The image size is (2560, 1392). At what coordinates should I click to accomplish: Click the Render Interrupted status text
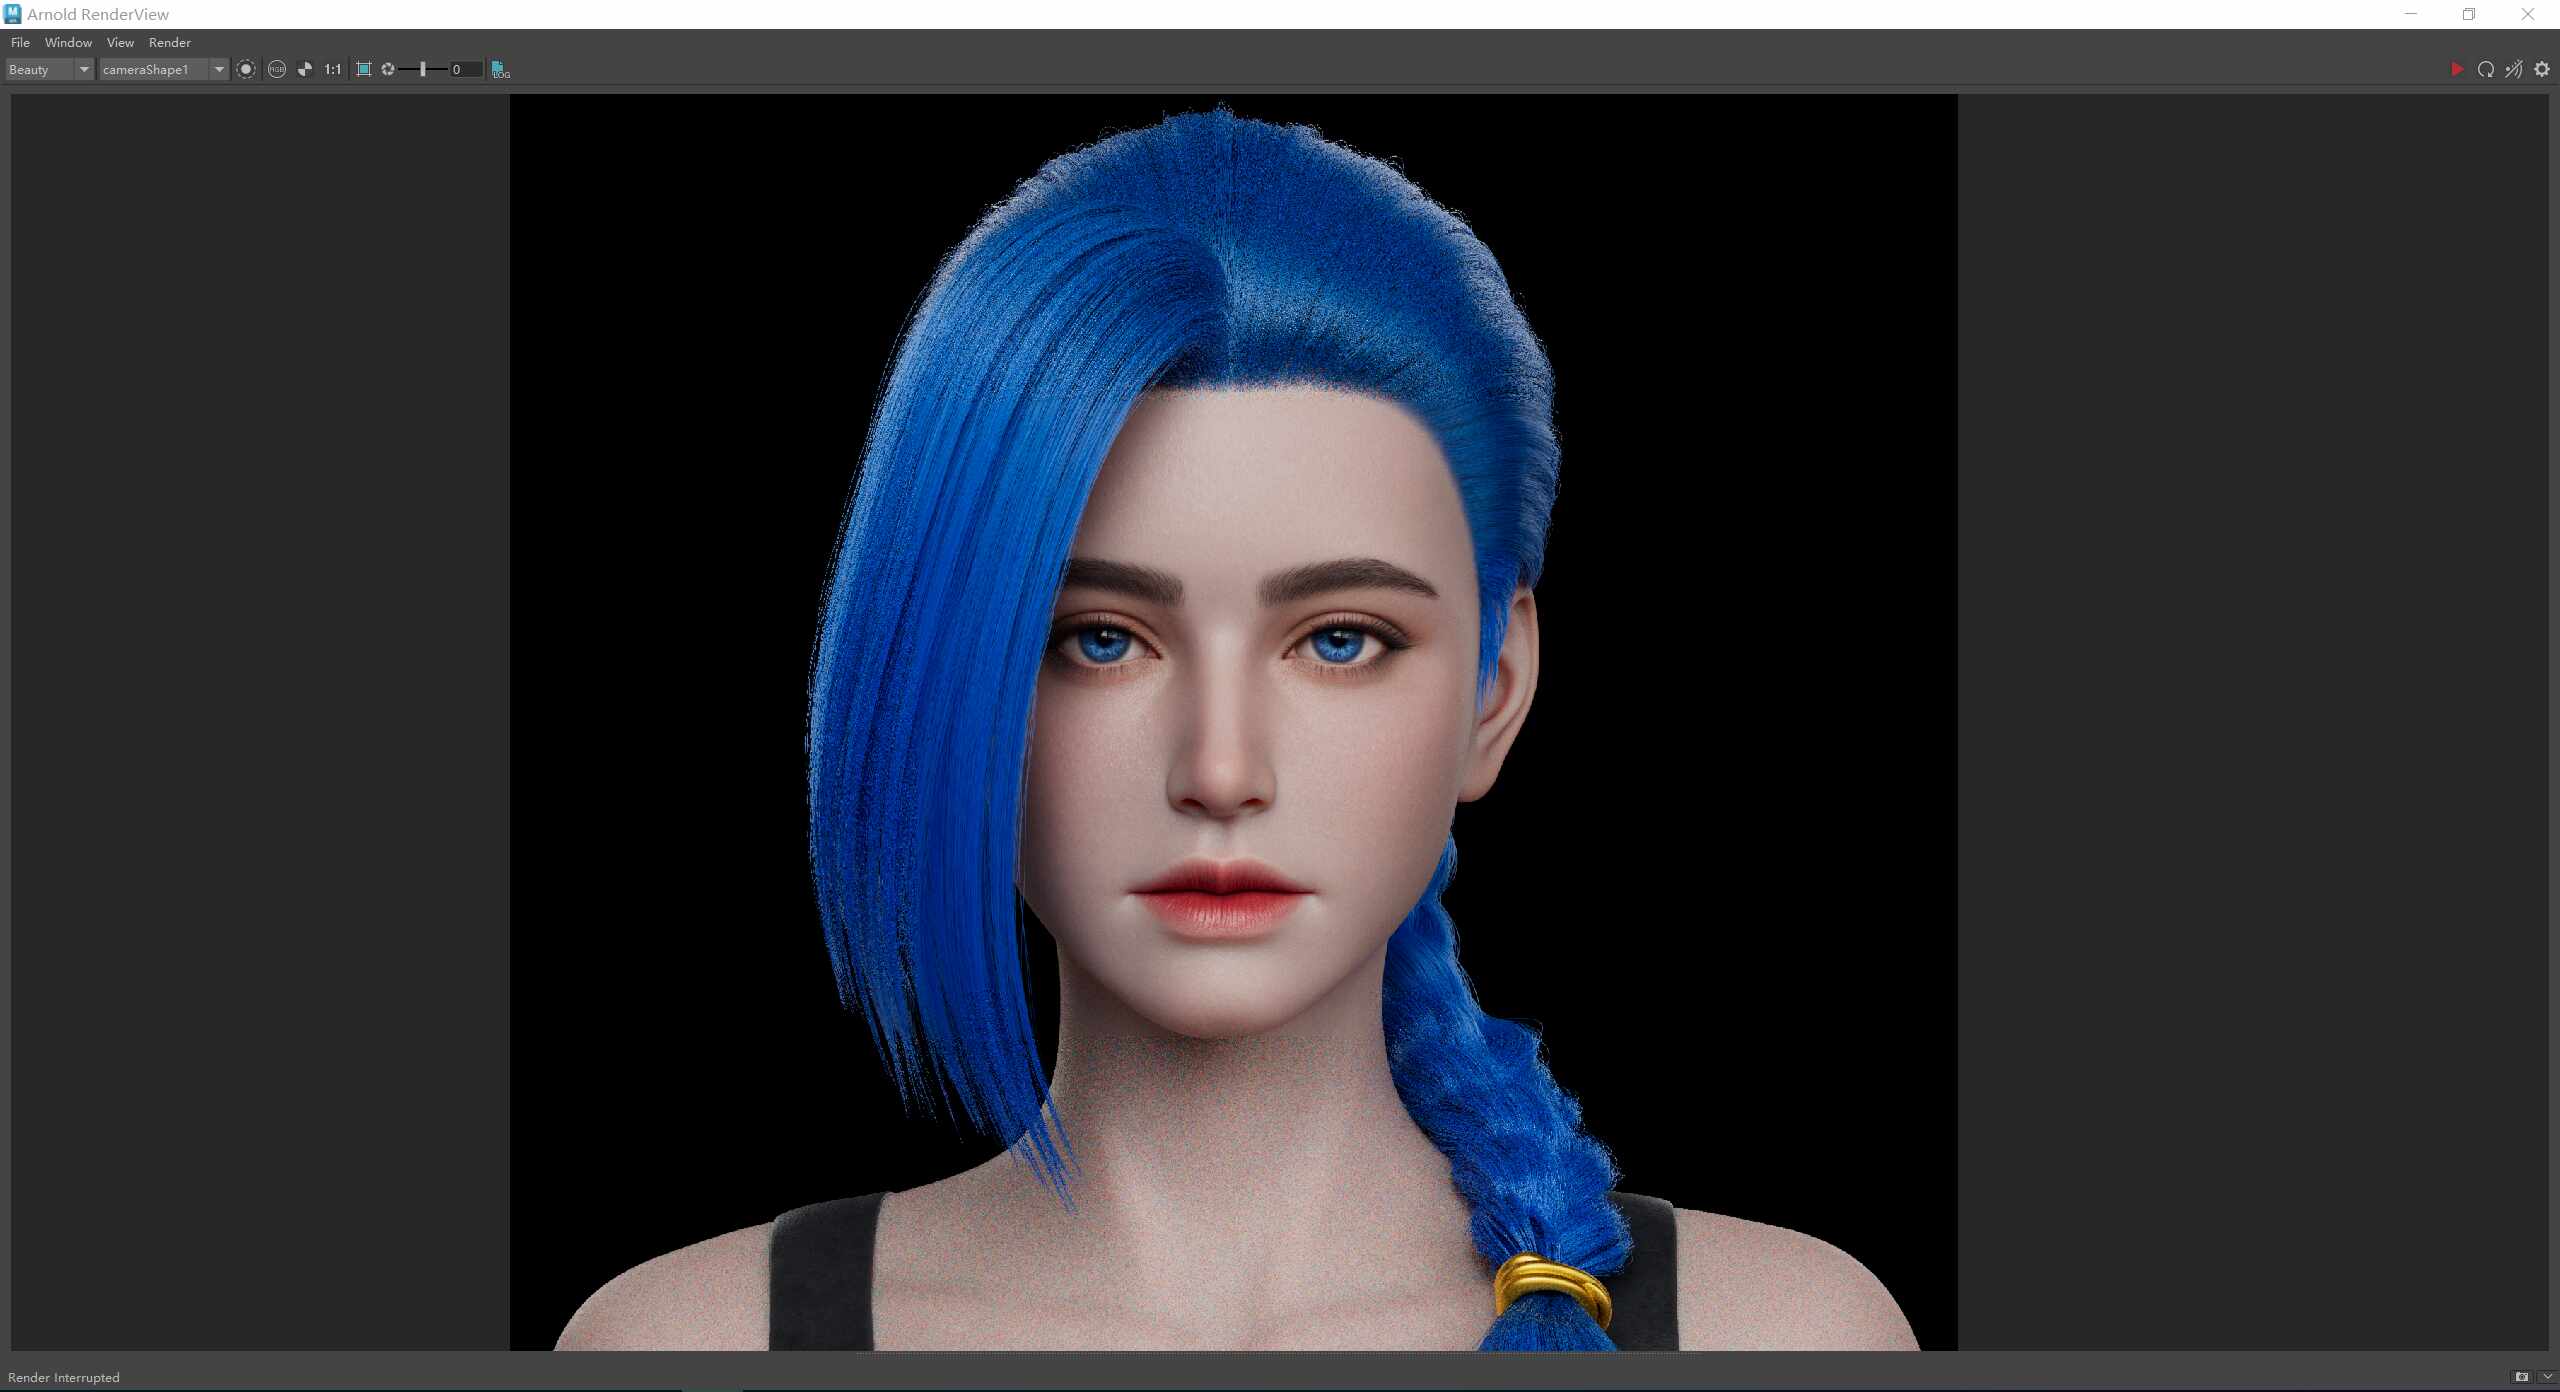[64, 1377]
